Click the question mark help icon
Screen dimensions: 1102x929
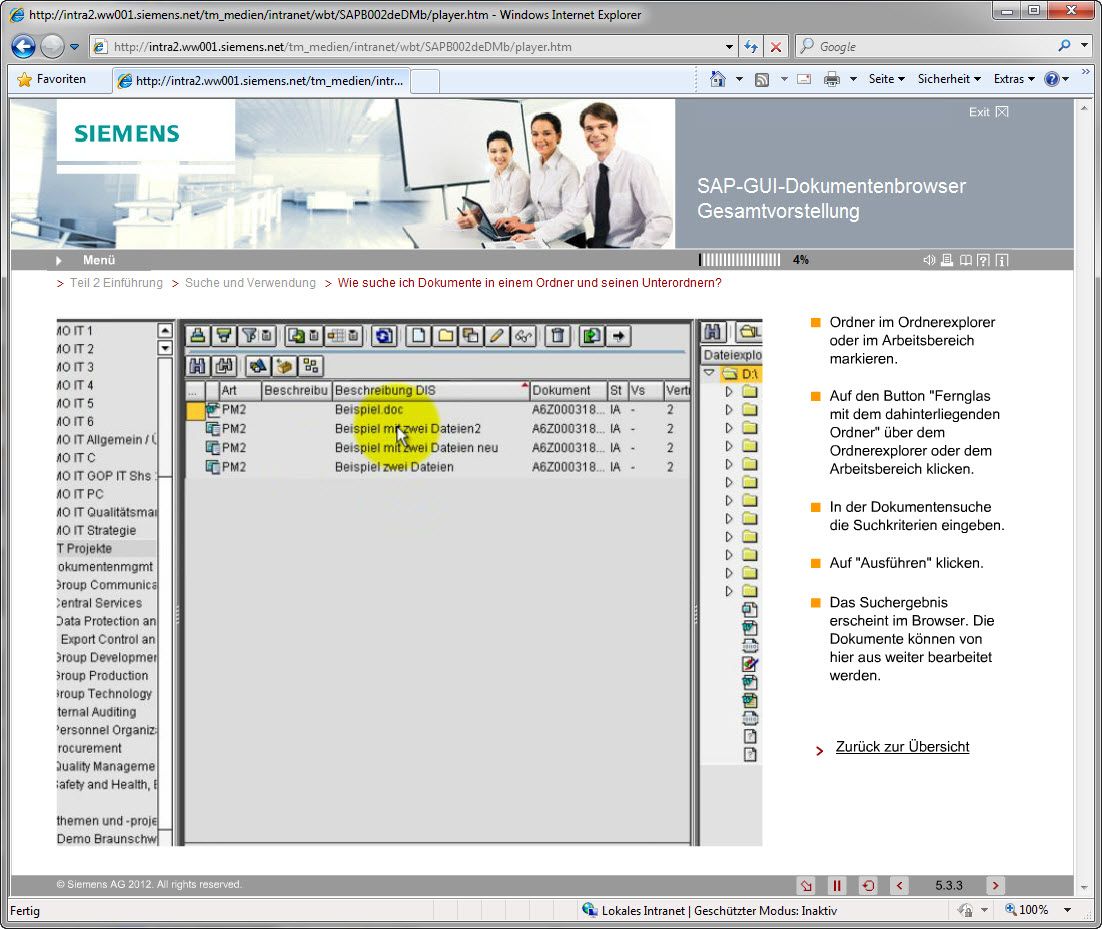tap(983, 260)
